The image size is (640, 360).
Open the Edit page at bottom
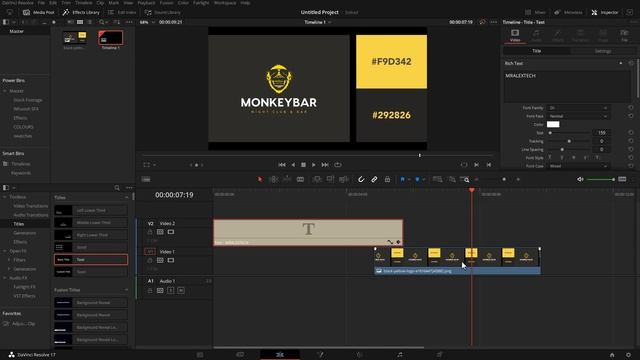[280, 354]
